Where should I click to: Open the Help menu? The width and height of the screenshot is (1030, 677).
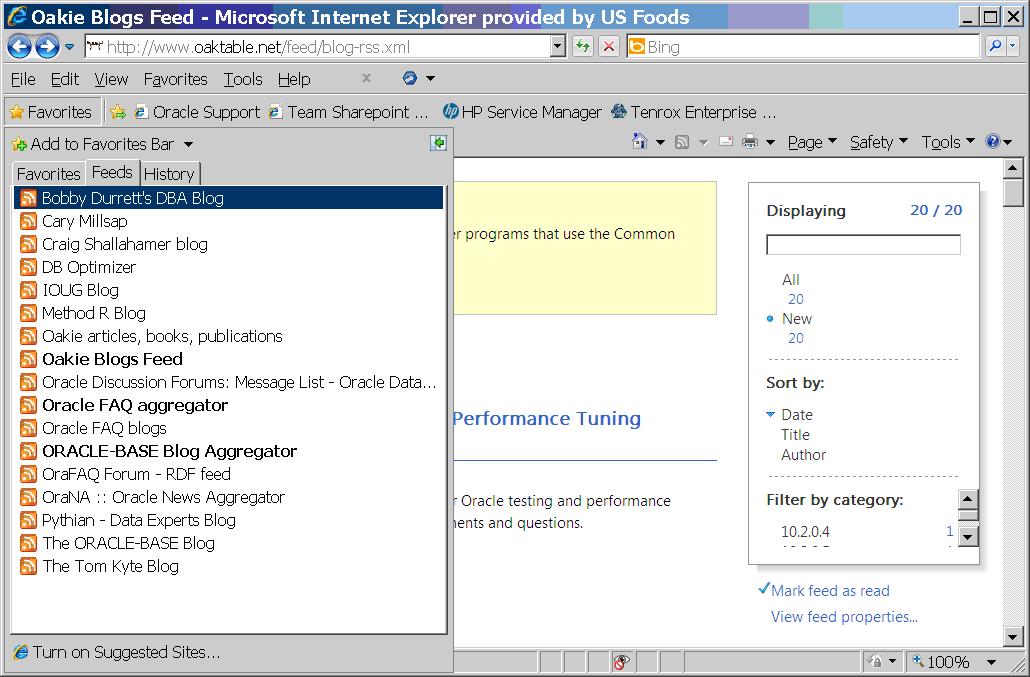(294, 79)
